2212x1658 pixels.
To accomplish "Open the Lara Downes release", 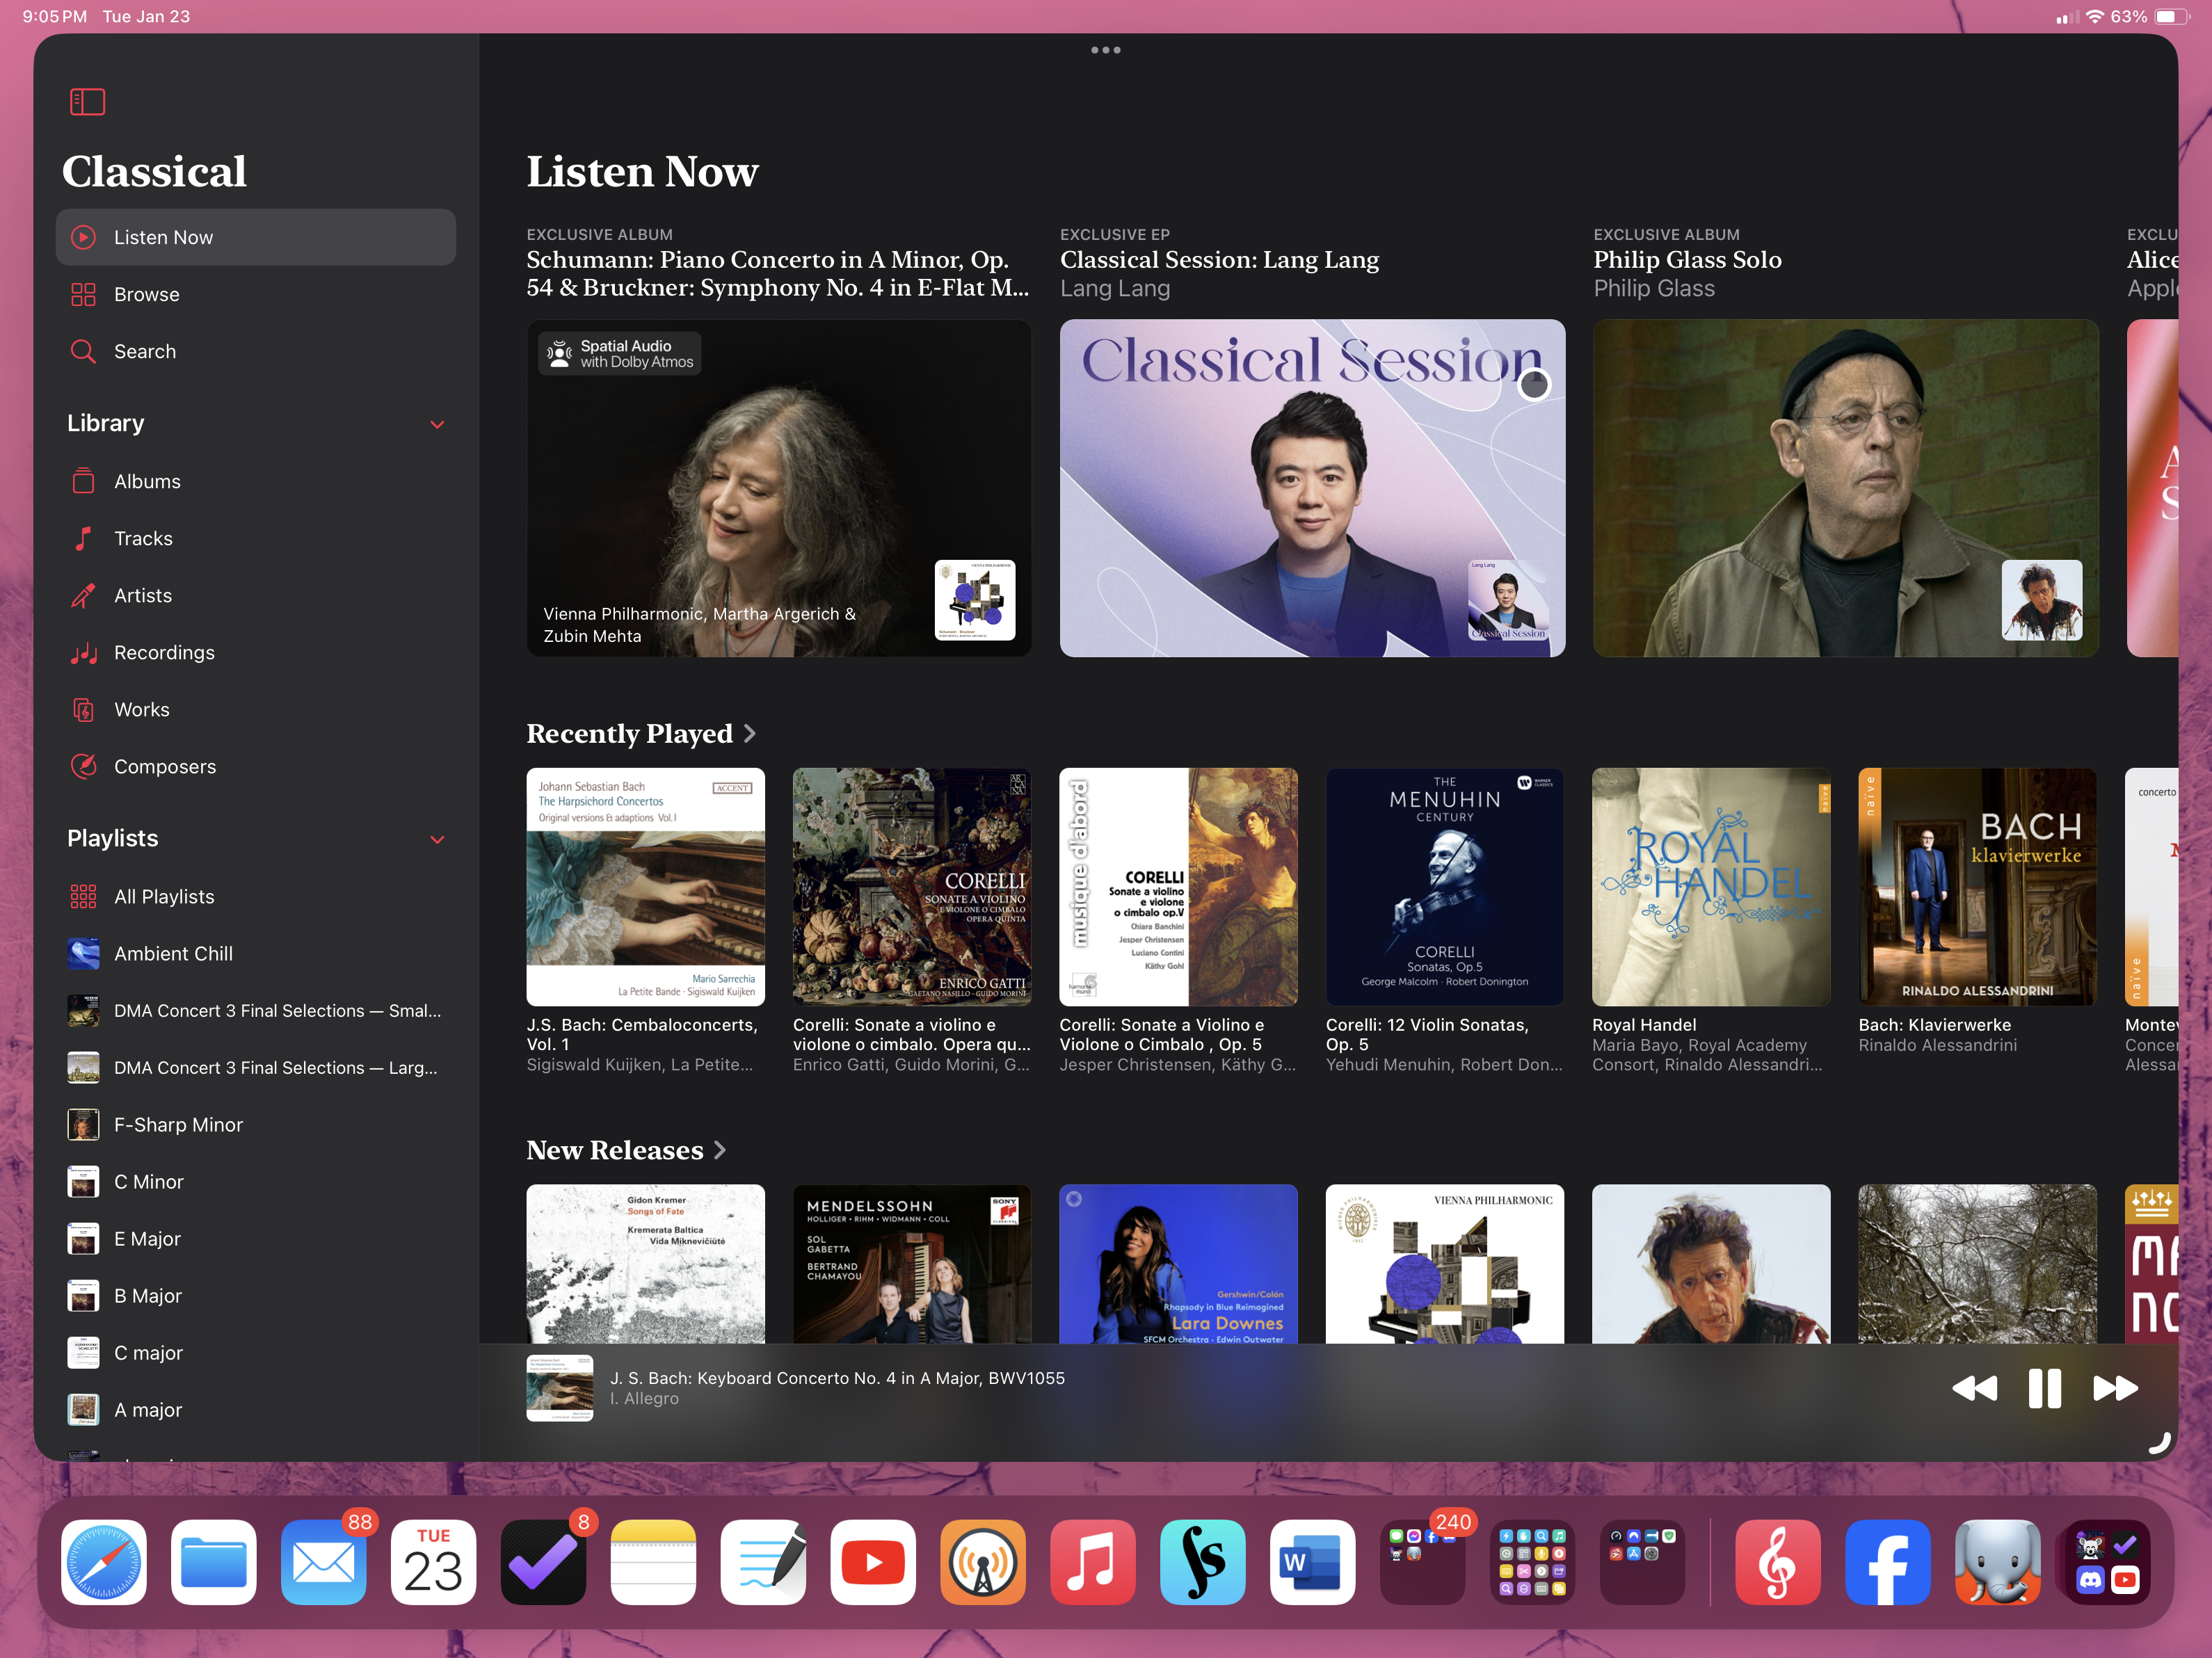I will (x=1178, y=1264).
